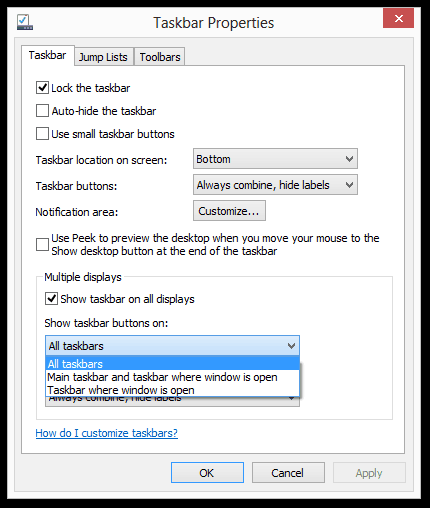Open the Toolbars tab
The width and height of the screenshot is (430, 508).
coord(160,57)
